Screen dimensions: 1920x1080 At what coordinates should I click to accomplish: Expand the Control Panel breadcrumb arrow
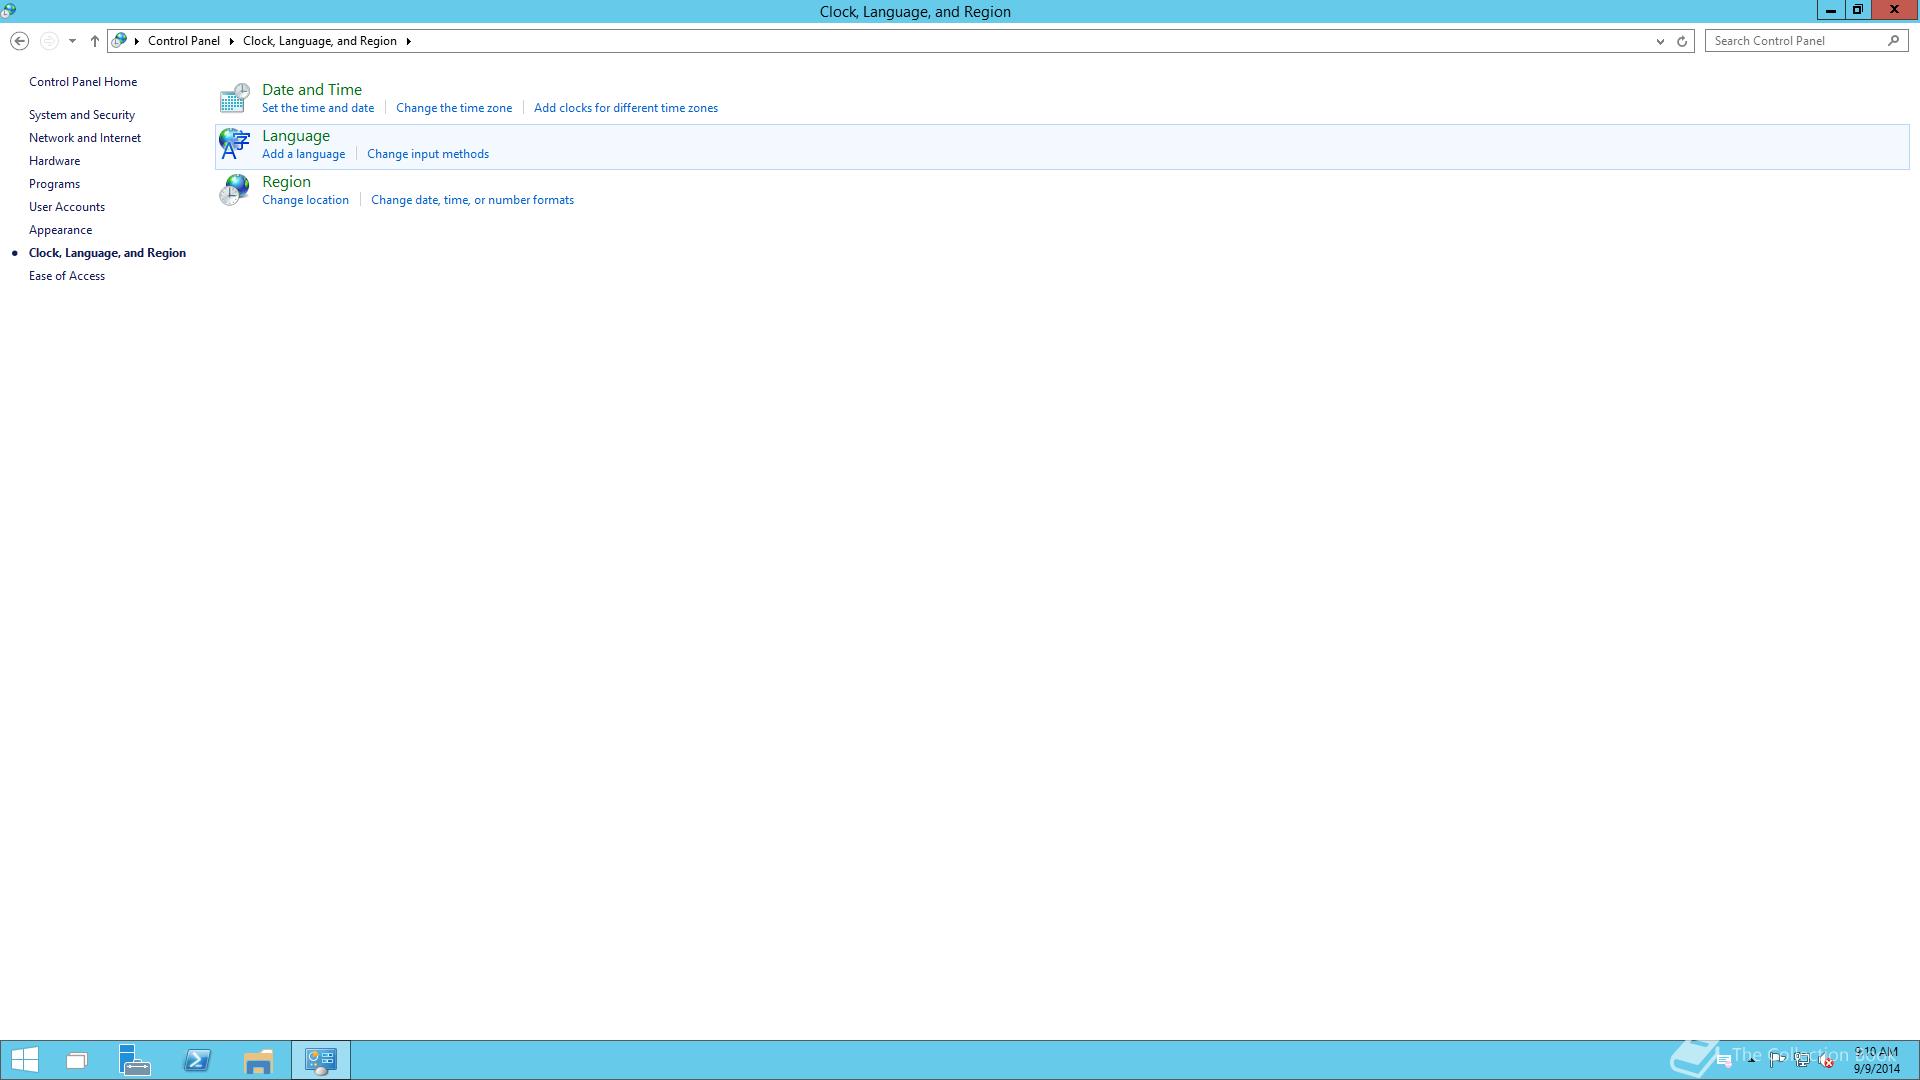232,41
